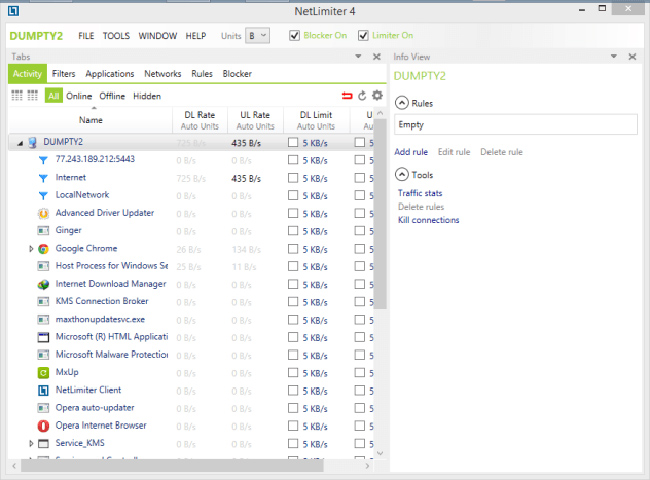Click the Advanced Driver Updater icon
The image size is (650, 480).
(x=43, y=213)
